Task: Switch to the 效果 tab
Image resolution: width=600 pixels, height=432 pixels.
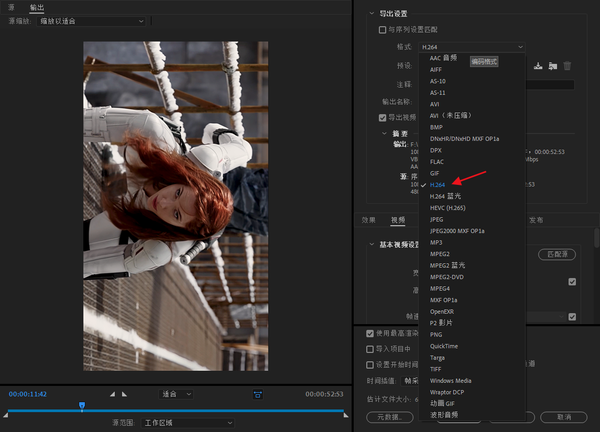Action: click(x=369, y=220)
